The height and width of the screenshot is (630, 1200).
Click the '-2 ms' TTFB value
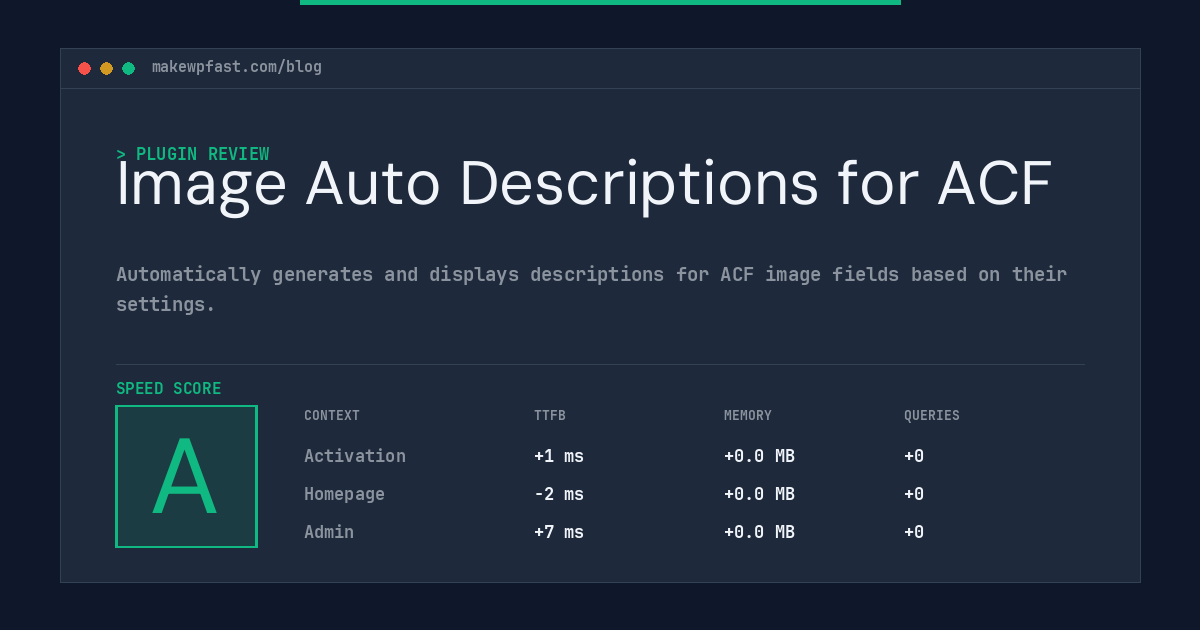click(x=559, y=494)
